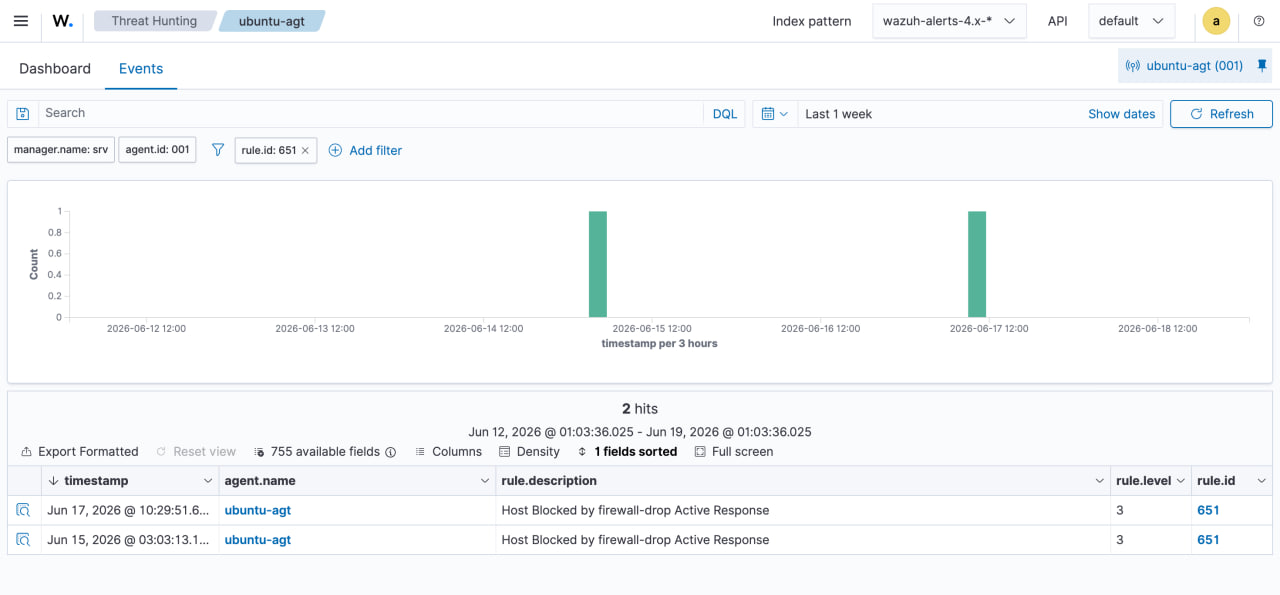The image size is (1280, 595).
Task: Click Export Formatted
Action: coord(79,452)
